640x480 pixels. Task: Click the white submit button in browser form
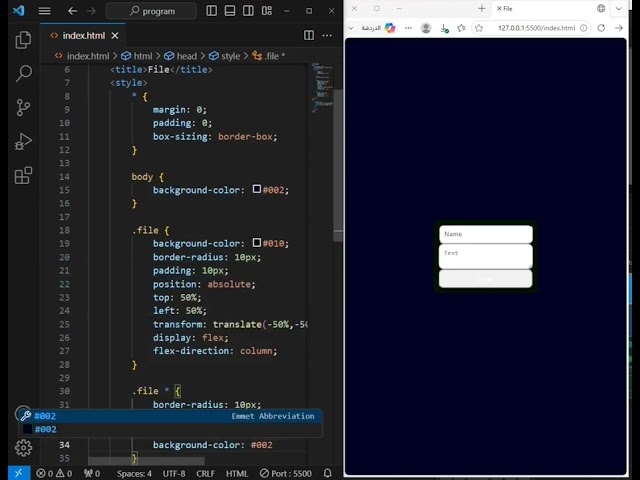pyautogui.click(x=486, y=279)
